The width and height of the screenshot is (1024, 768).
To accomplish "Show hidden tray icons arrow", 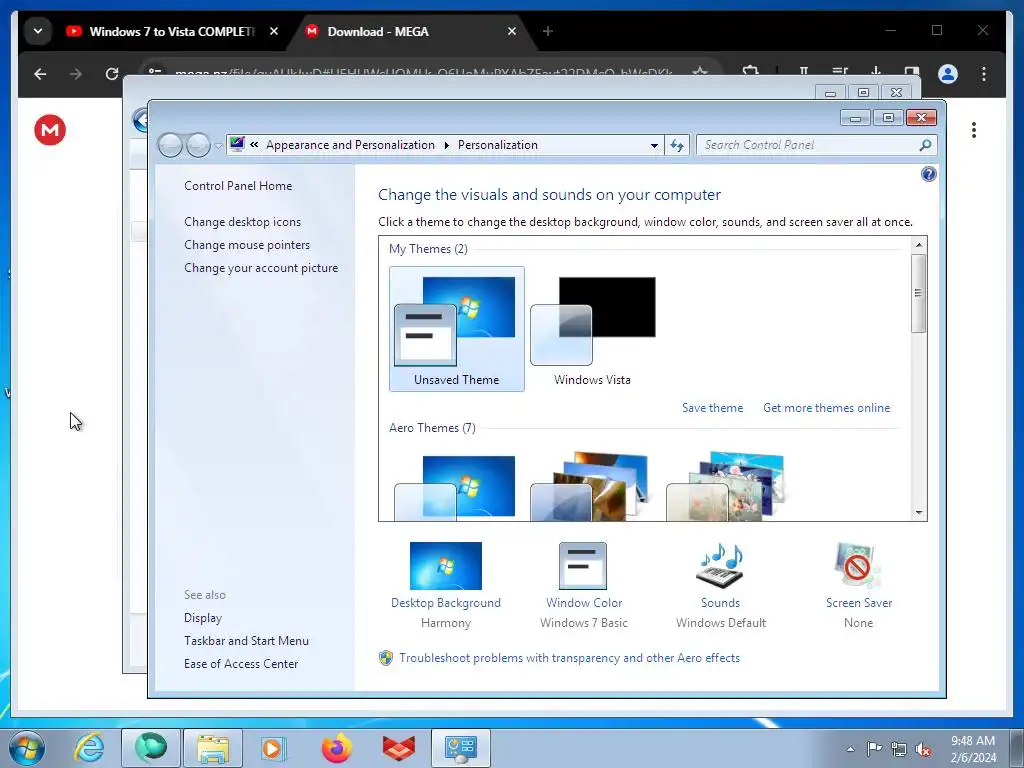I will [x=850, y=749].
